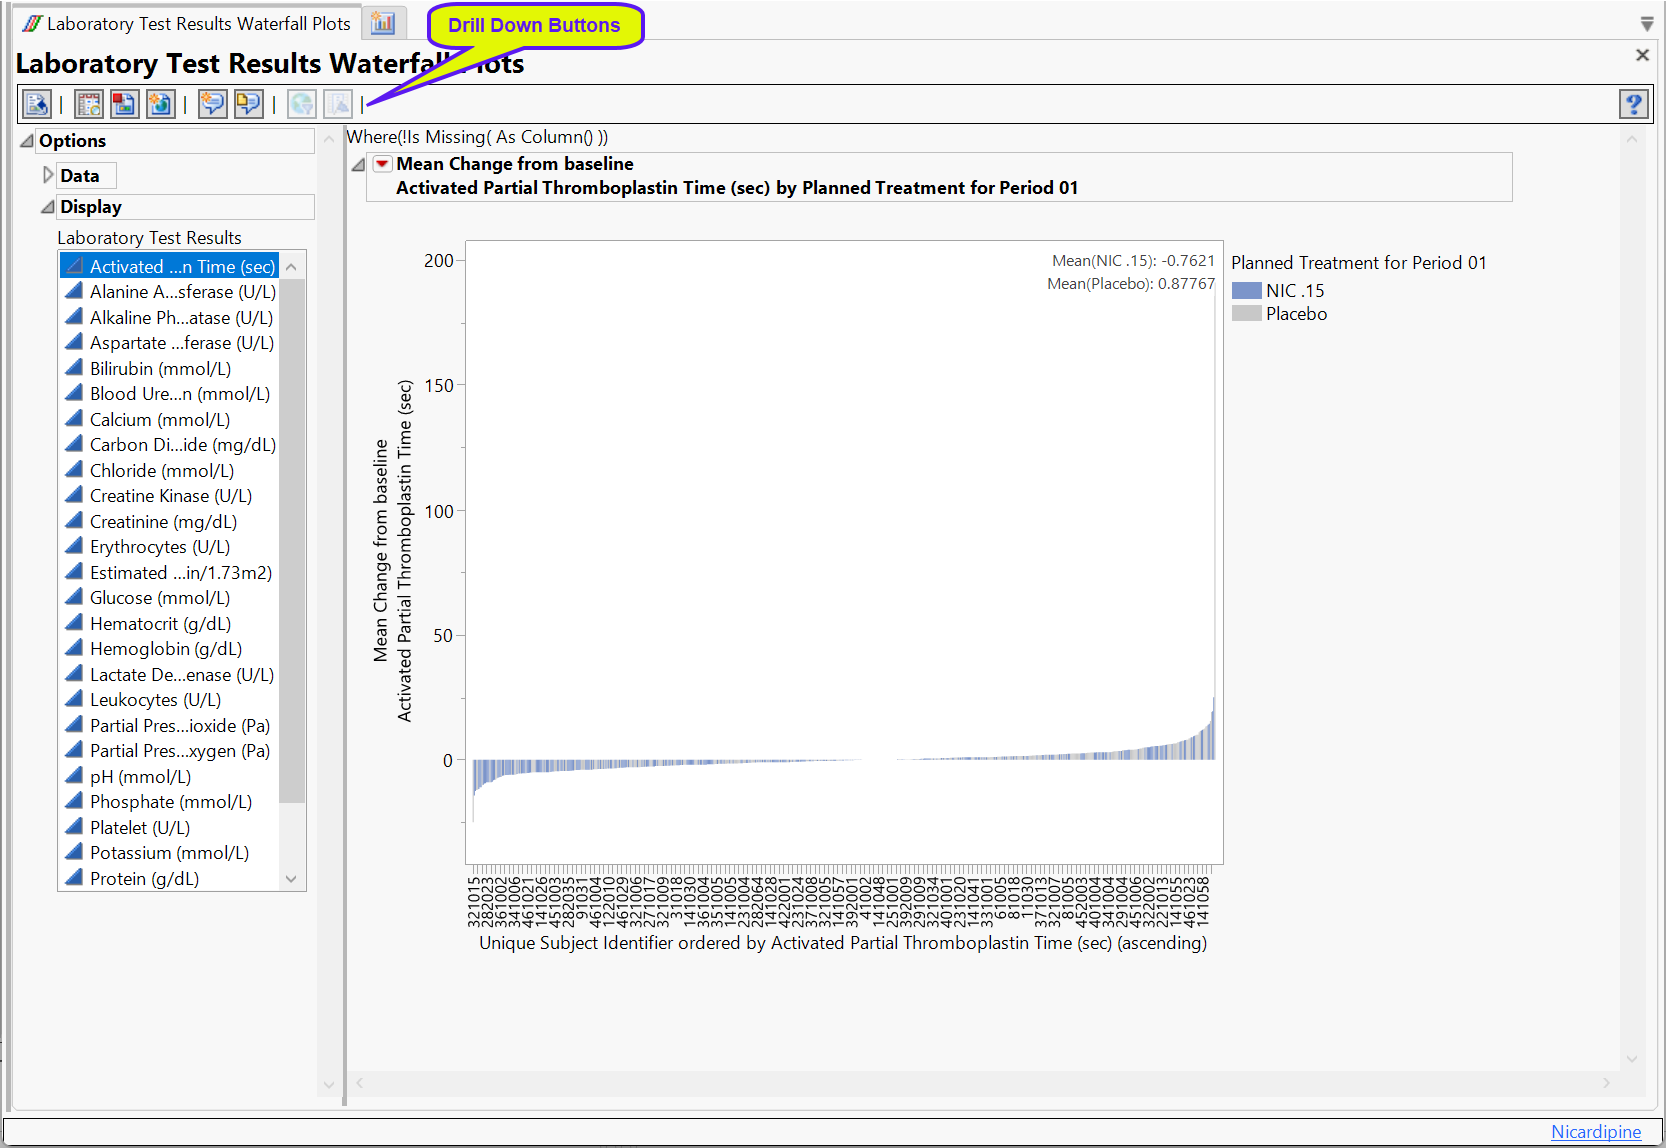Select Glucose (mmol/L) lab test
1666x1148 pixels.
(x=169, y=598)
